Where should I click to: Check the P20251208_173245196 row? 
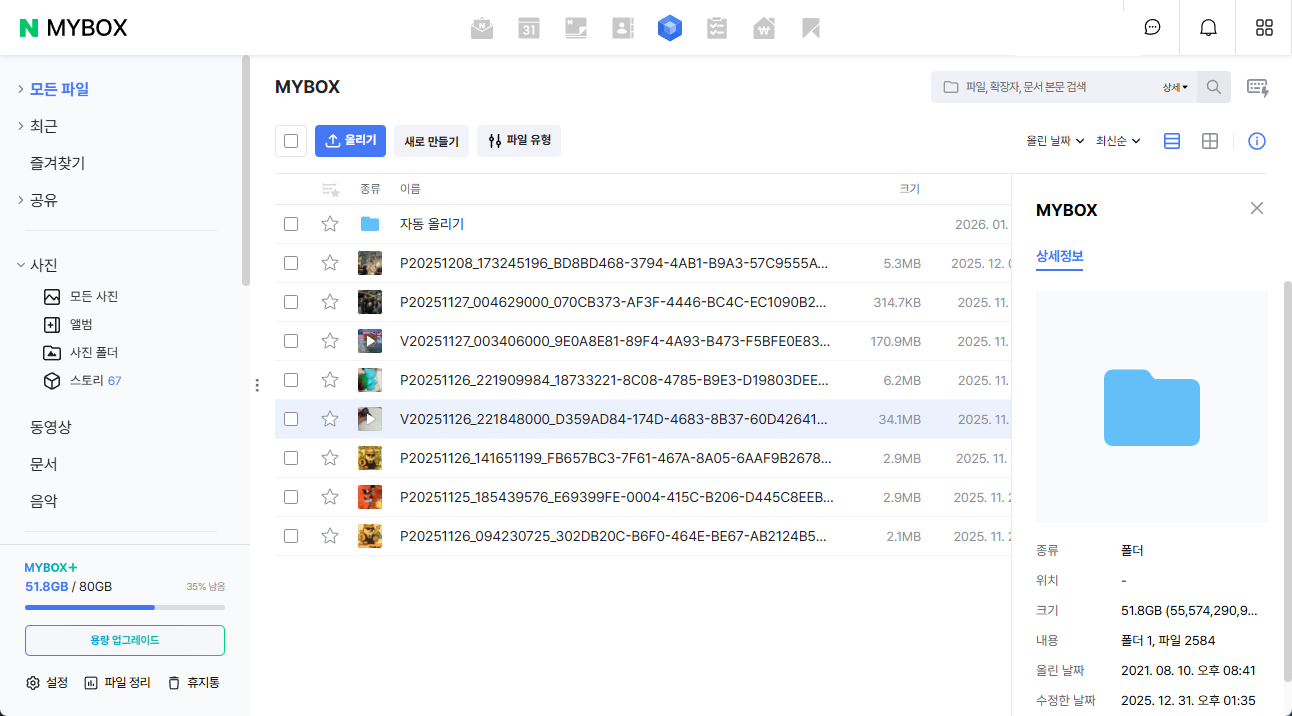pos(291,263)
